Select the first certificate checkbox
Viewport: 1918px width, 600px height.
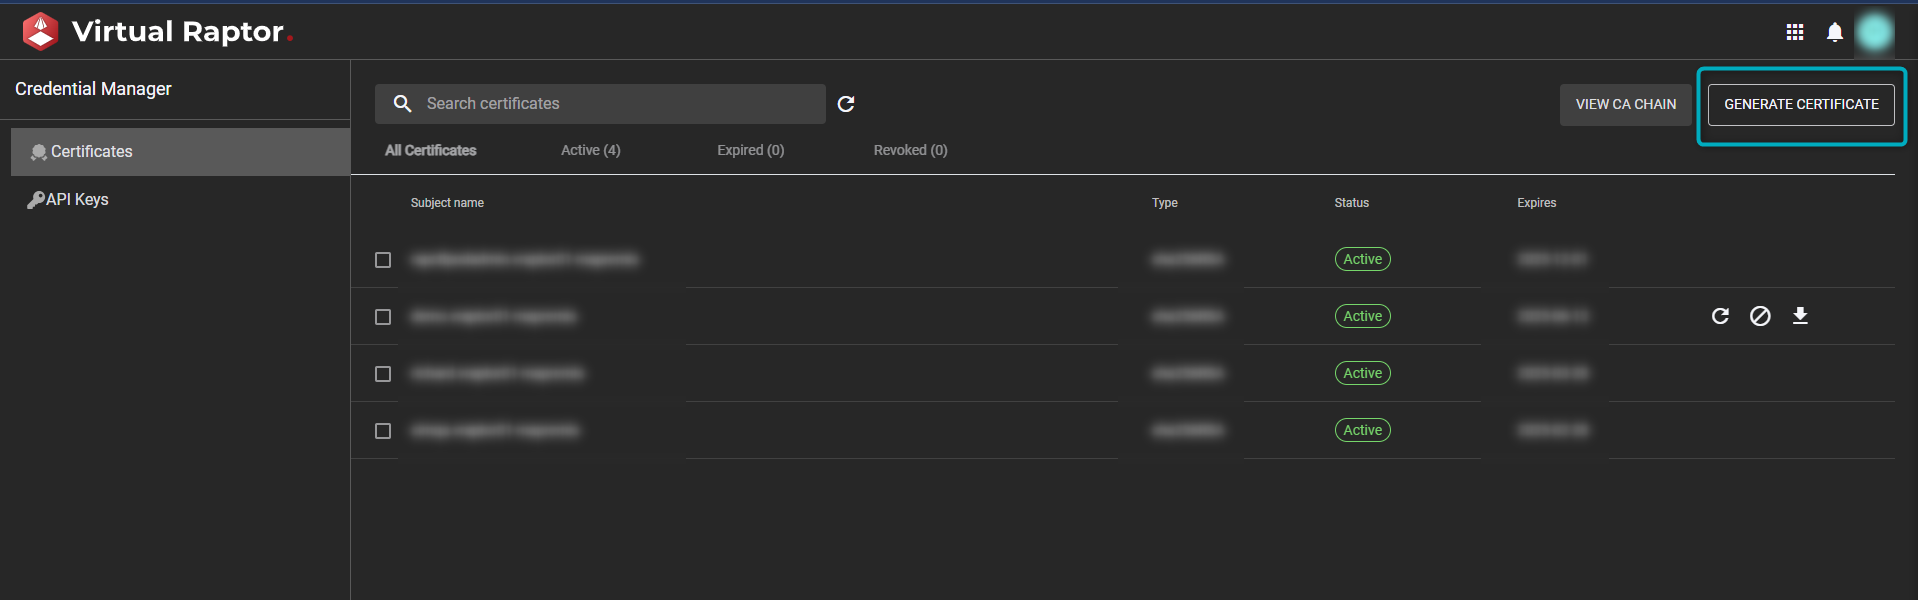click(x=383, y=260)
